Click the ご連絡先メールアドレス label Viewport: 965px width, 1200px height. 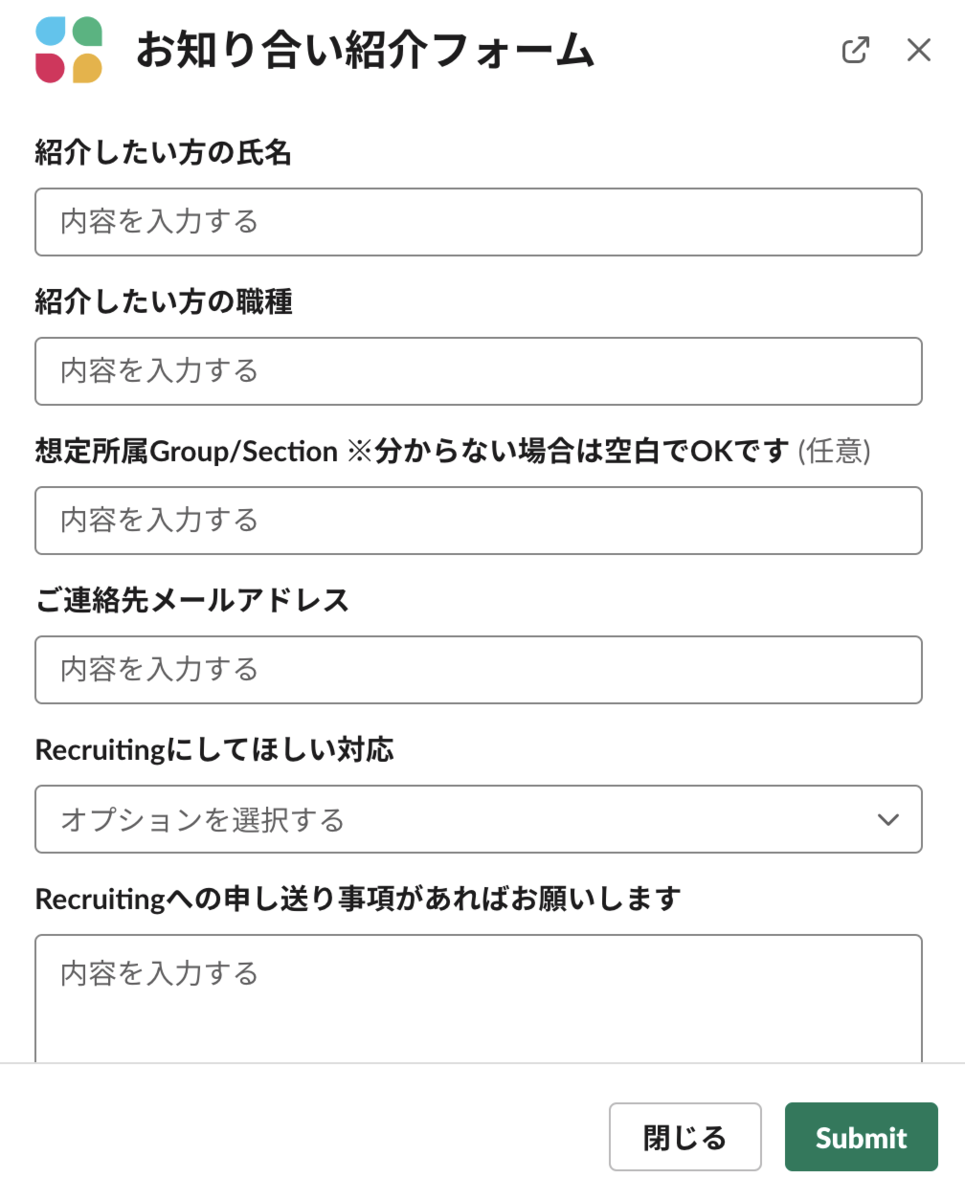192,600
